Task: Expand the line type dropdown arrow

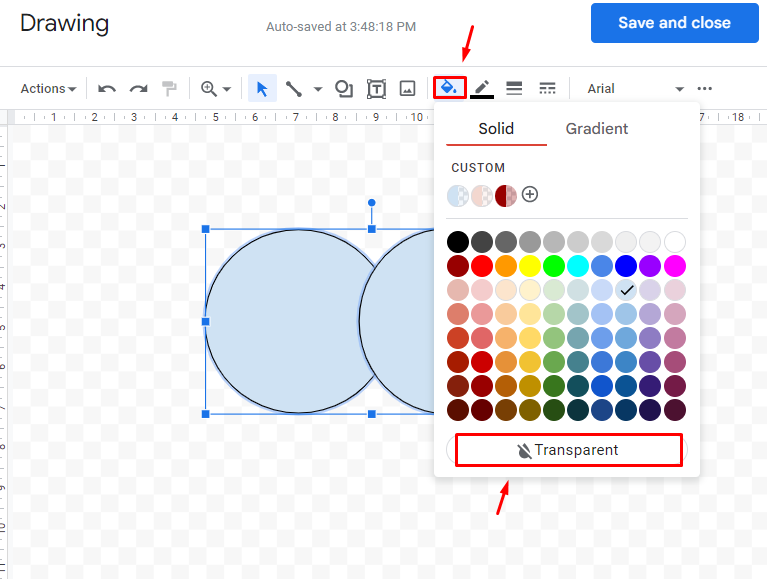Action: [x=318, y=89]
